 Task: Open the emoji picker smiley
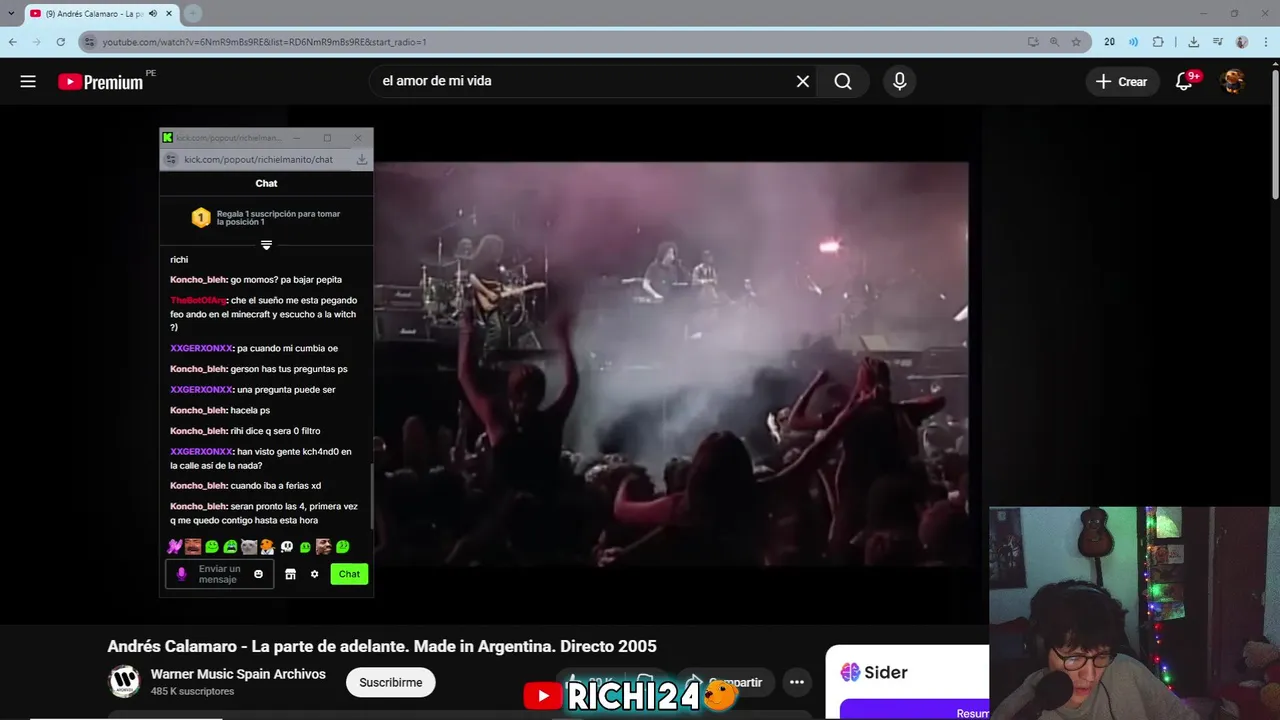[x=258, y=574]
